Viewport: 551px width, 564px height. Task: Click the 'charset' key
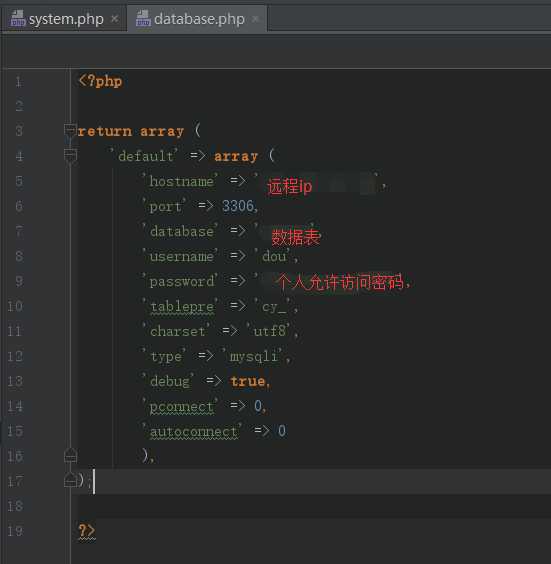(176, 331)
